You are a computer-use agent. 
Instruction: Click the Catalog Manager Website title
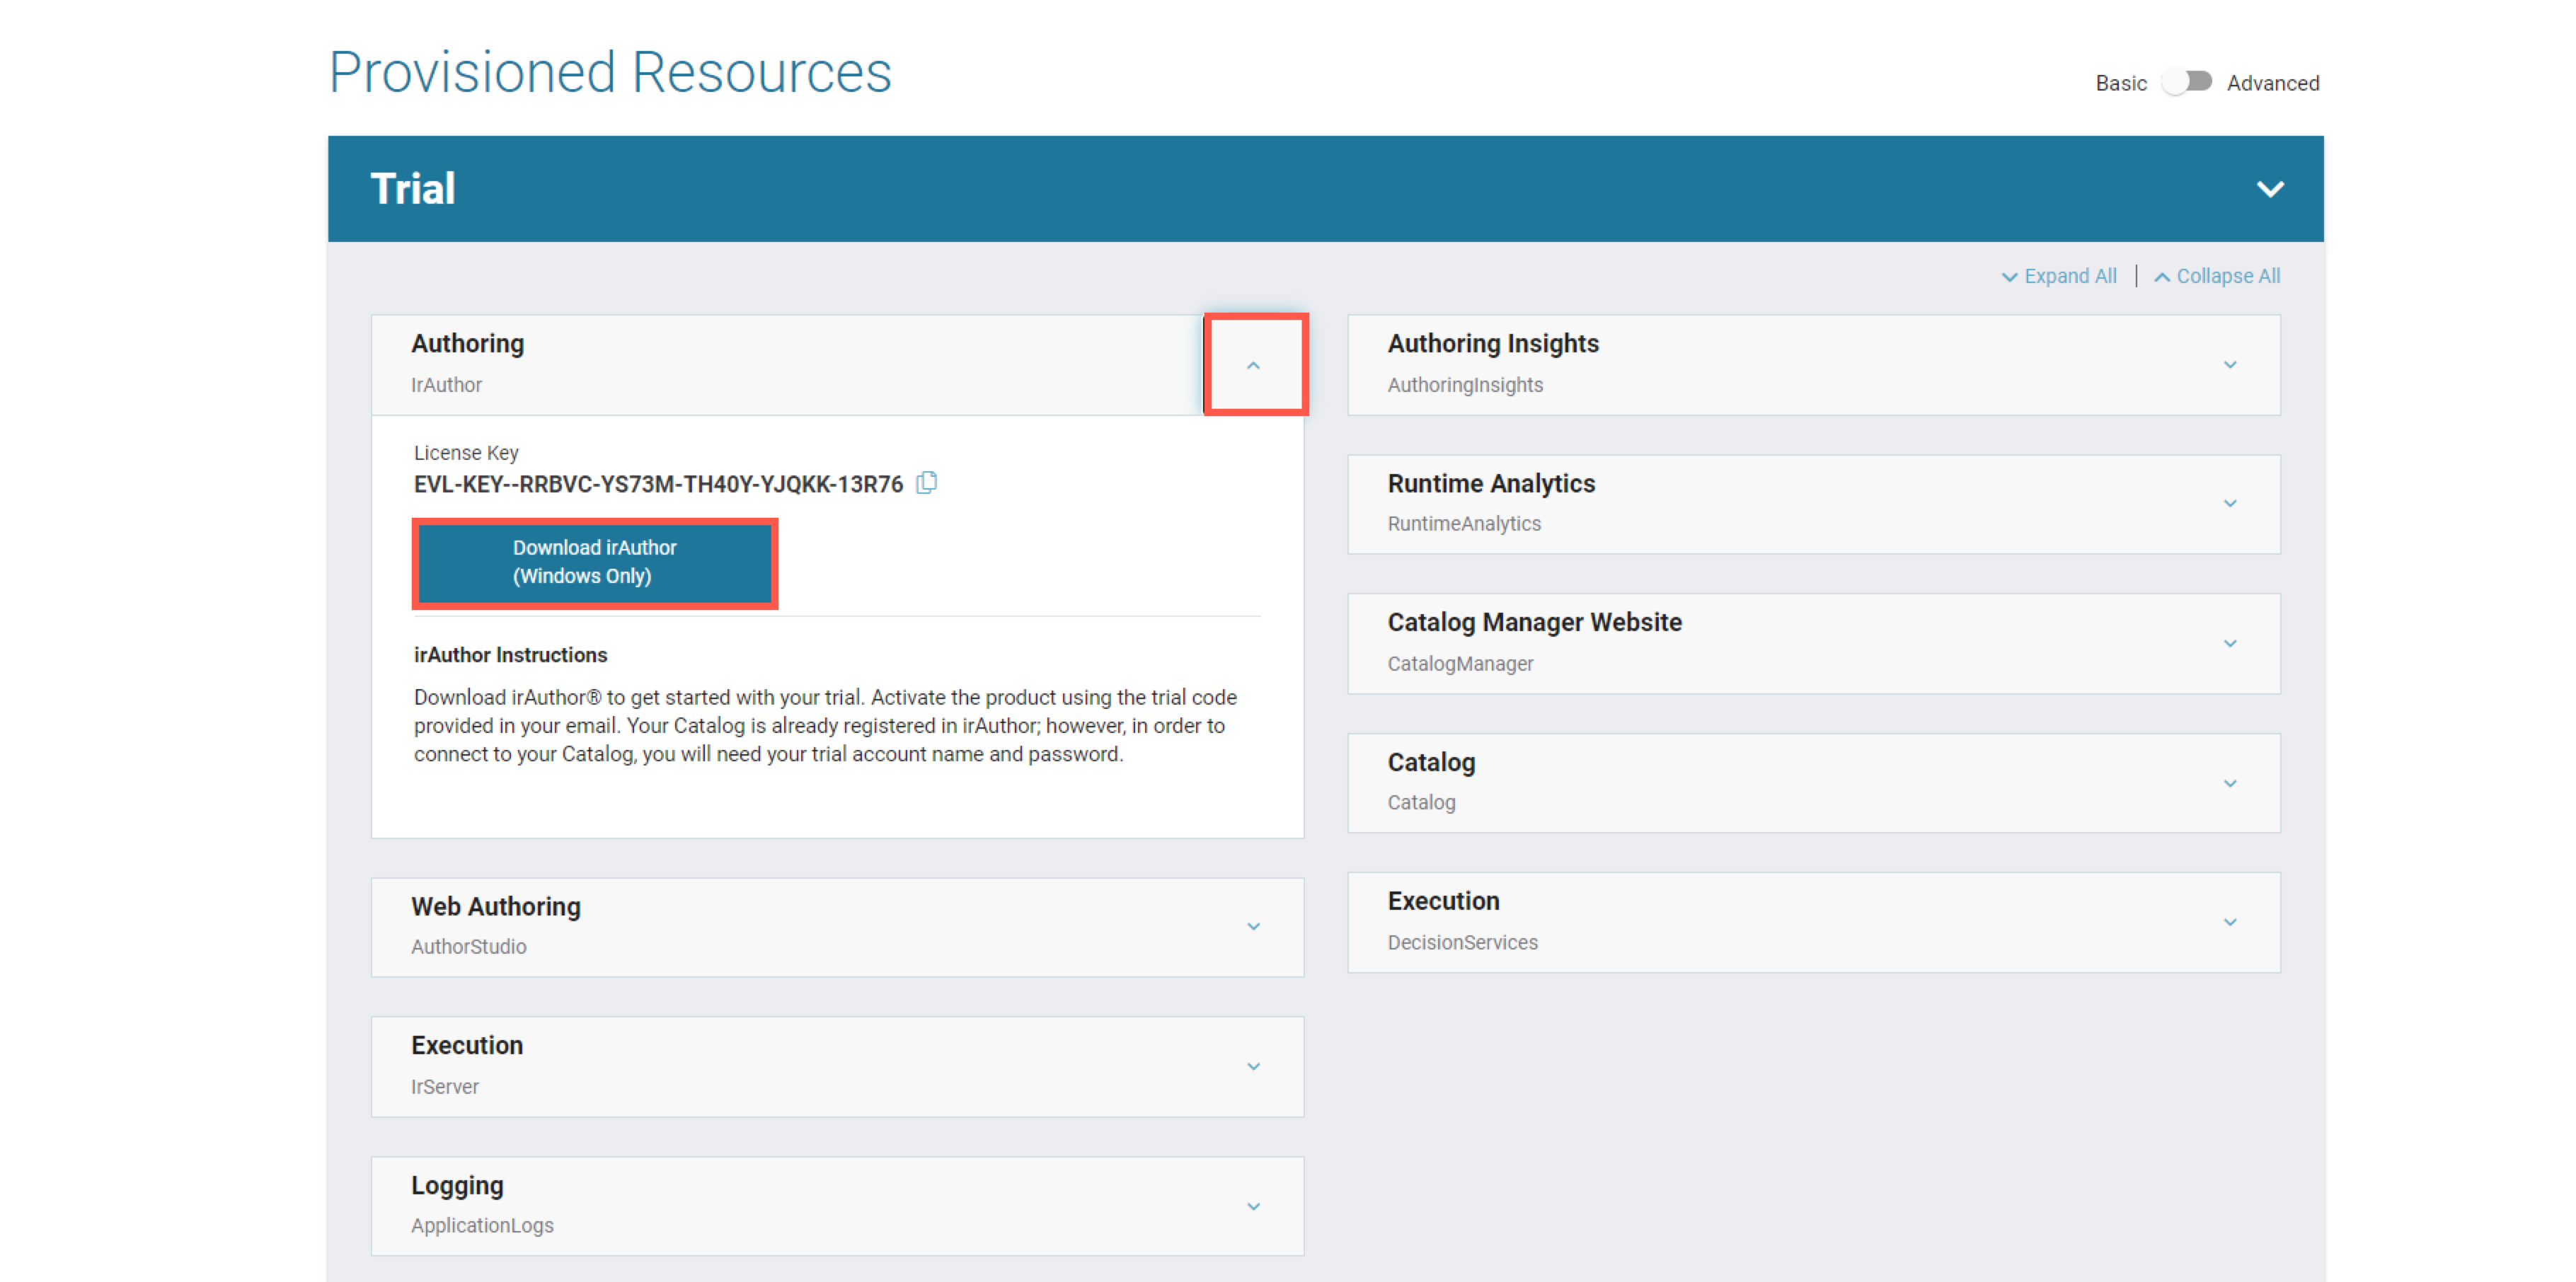pos(1534,623)
